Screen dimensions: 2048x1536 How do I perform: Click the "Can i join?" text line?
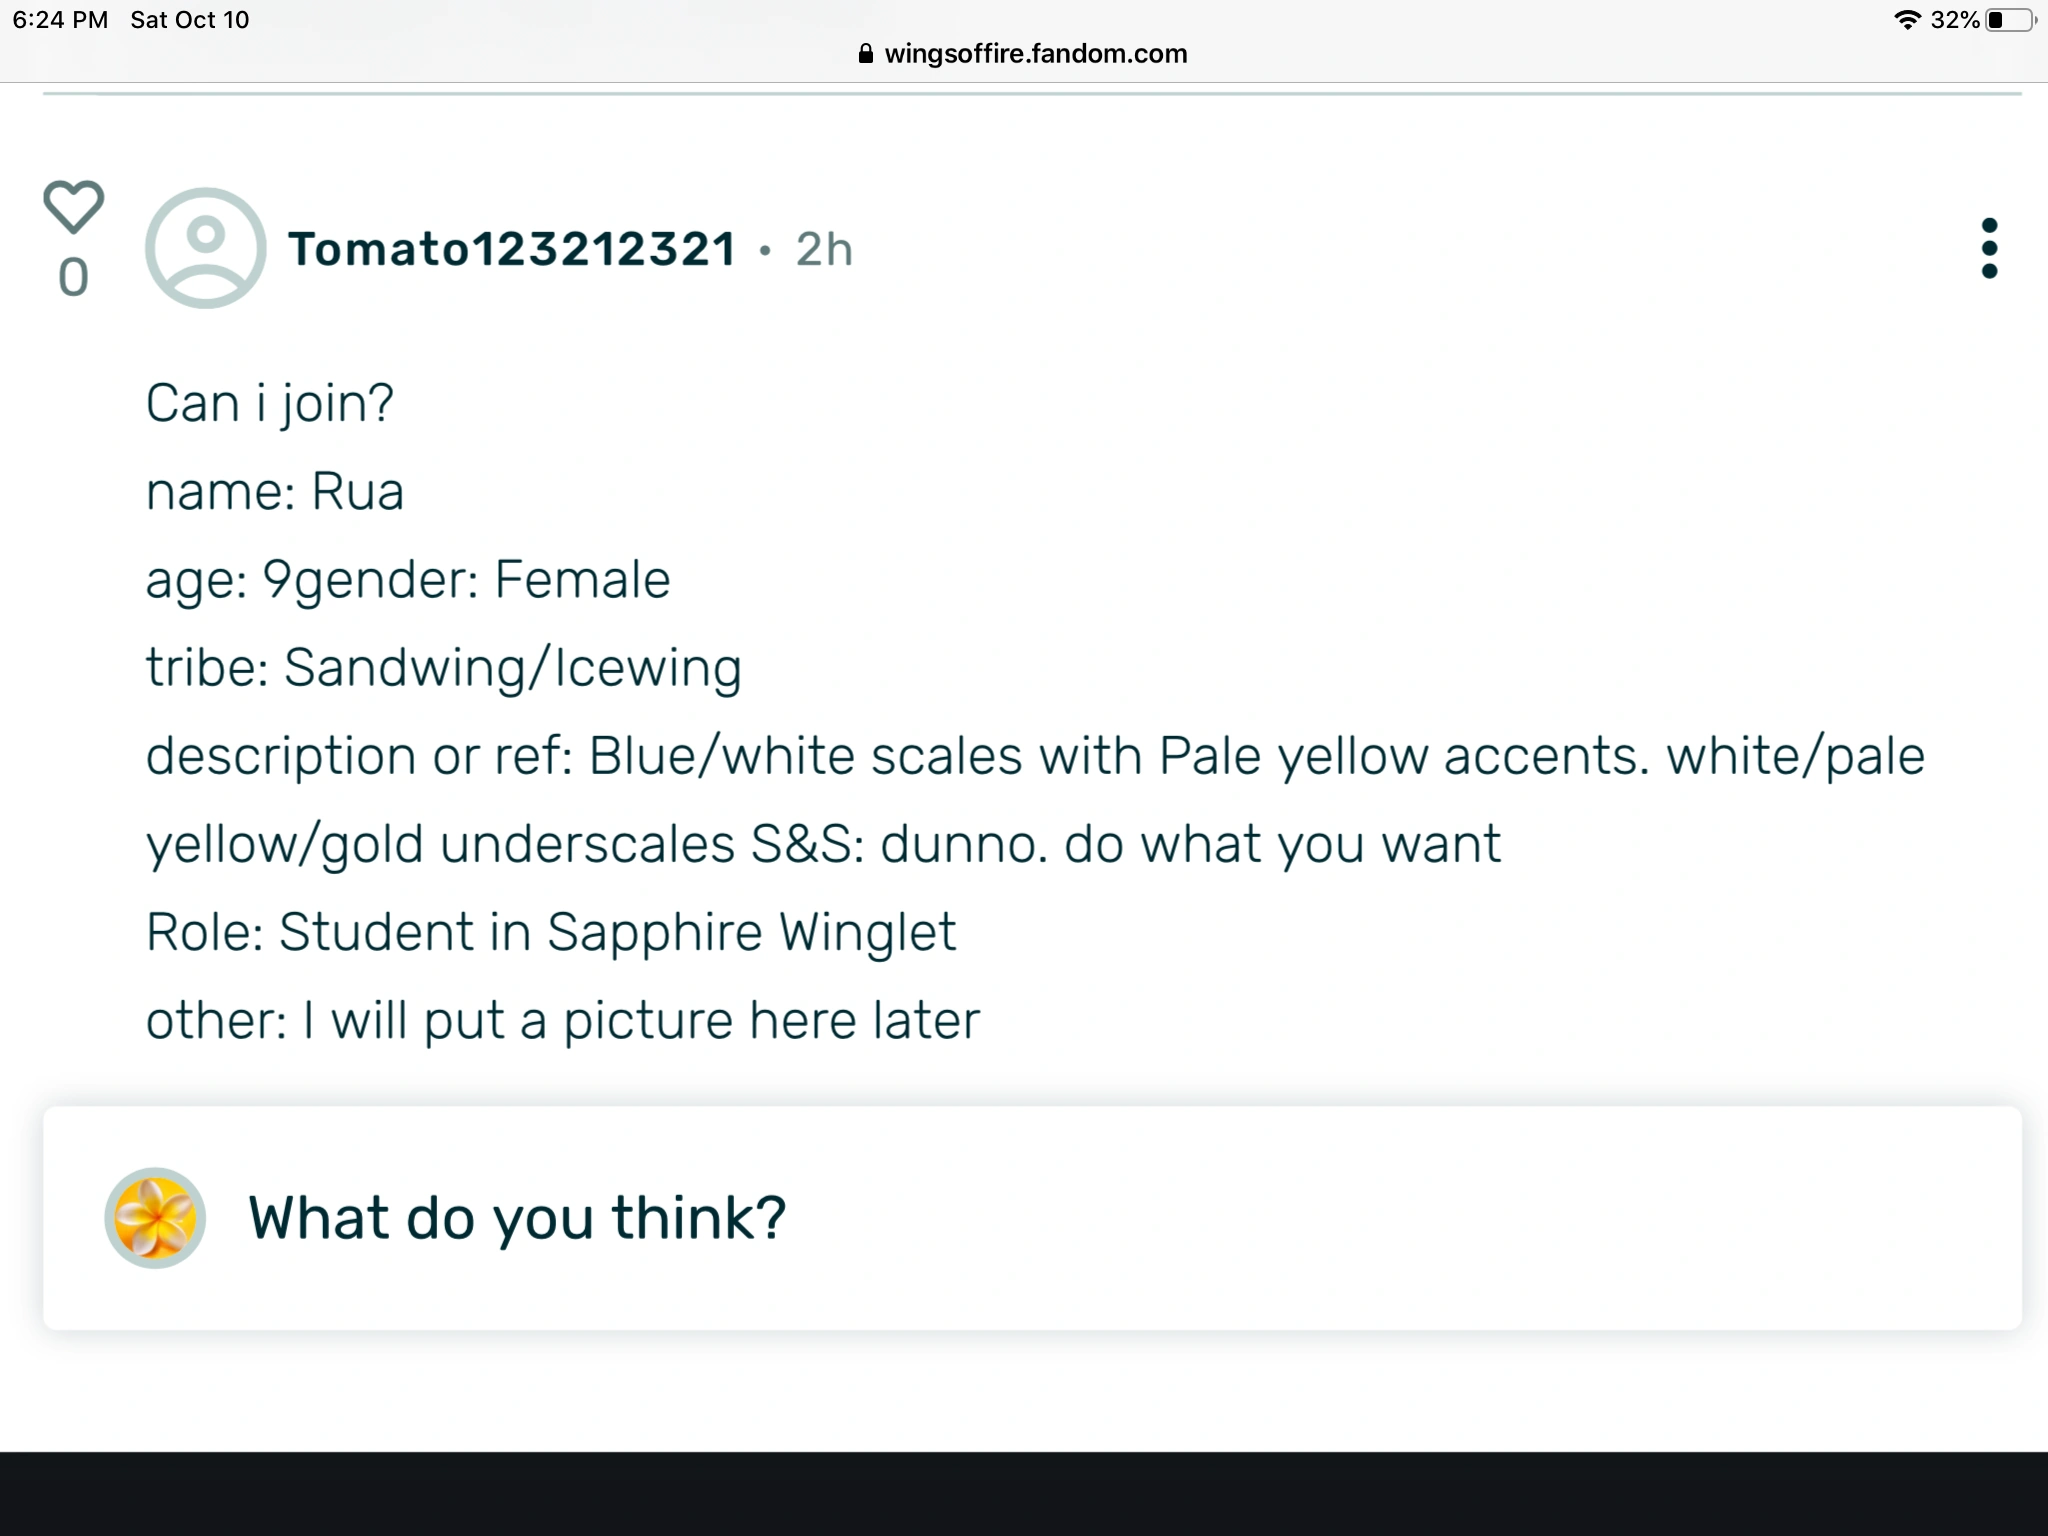[x=270, y=404]
